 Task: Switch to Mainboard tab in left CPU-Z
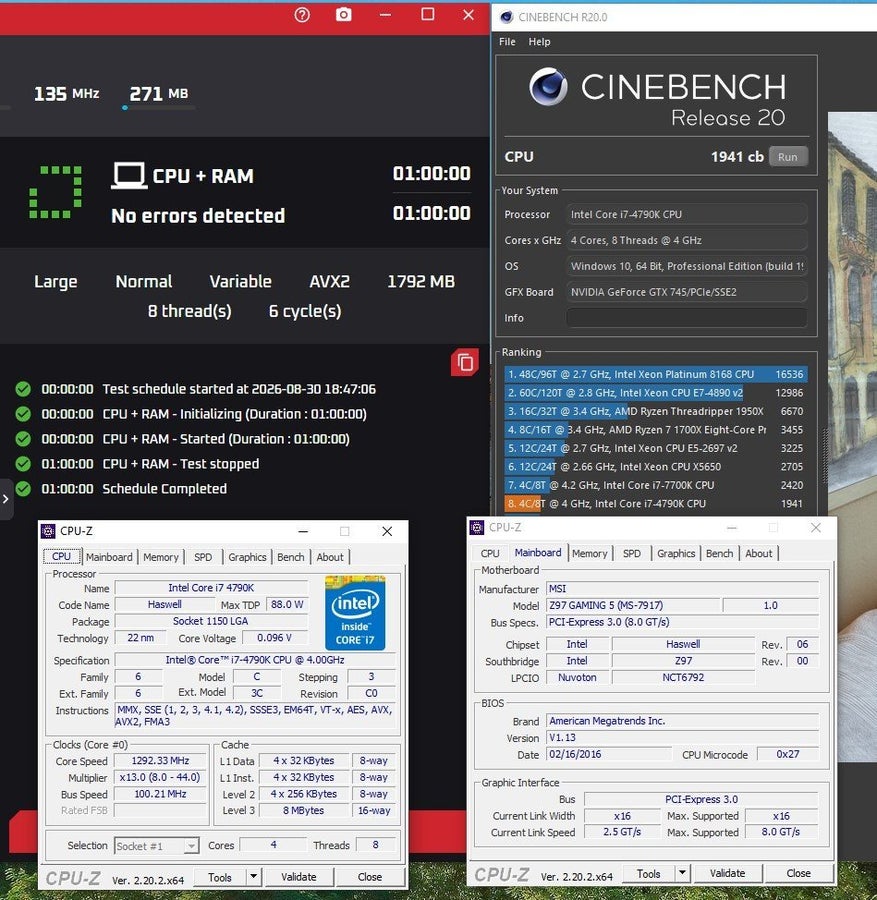[x=109, y=557]
